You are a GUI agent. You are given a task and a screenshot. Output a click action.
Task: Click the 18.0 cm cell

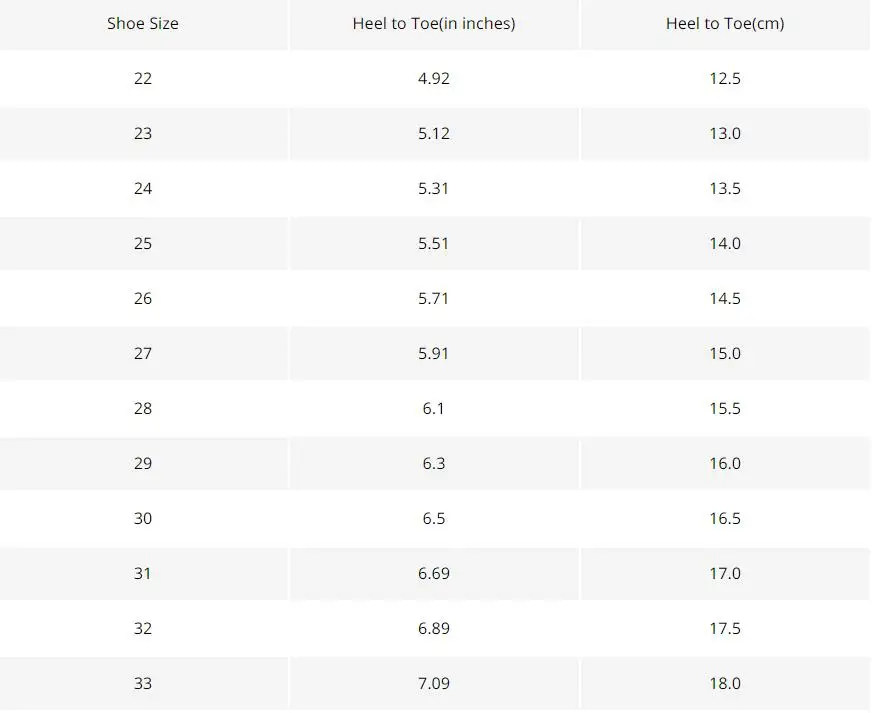click(x=725, y=684)
